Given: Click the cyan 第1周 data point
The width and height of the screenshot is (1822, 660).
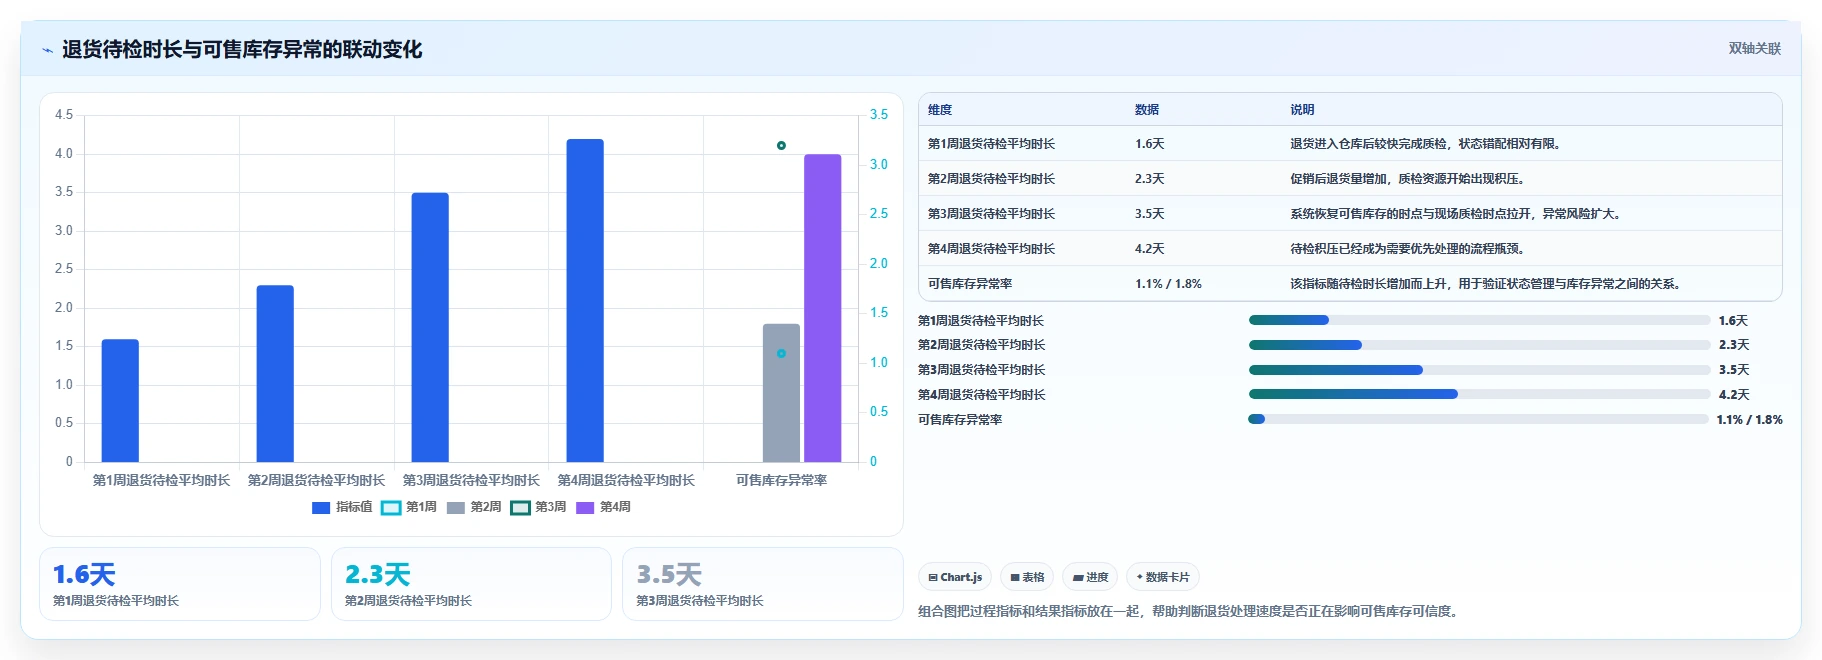Looking at the screenshot, I should point(781,353).
